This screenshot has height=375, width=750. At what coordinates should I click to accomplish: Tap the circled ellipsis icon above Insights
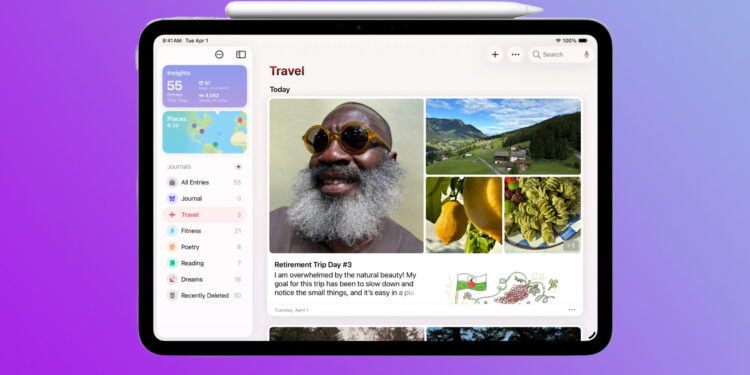coord(219,55)
